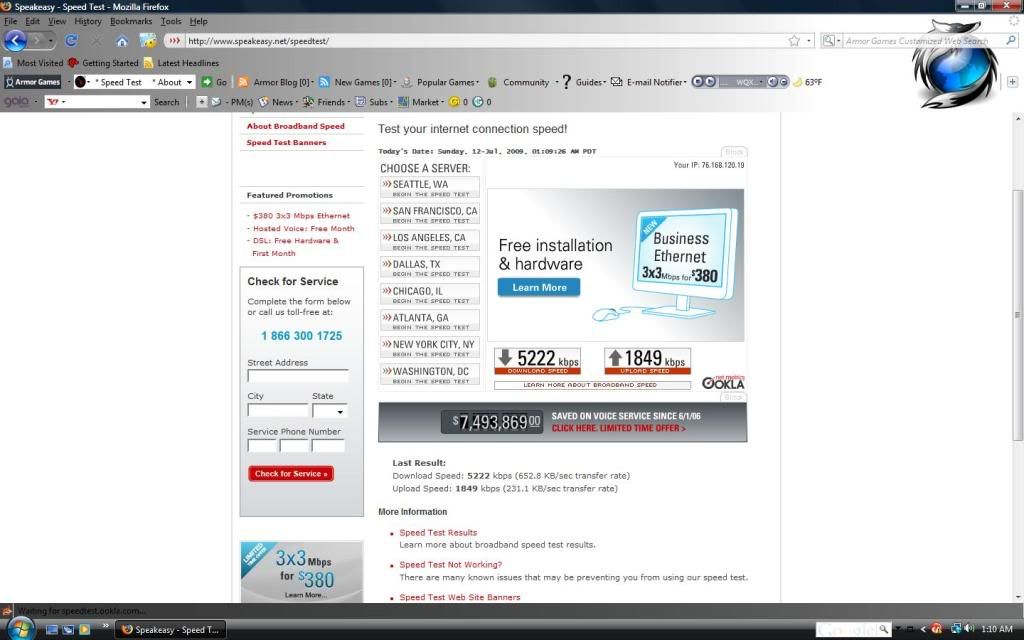Expand the Armor Blog dropdown arrow
This screenshot has height=640, width=1024.
(312, 82)
